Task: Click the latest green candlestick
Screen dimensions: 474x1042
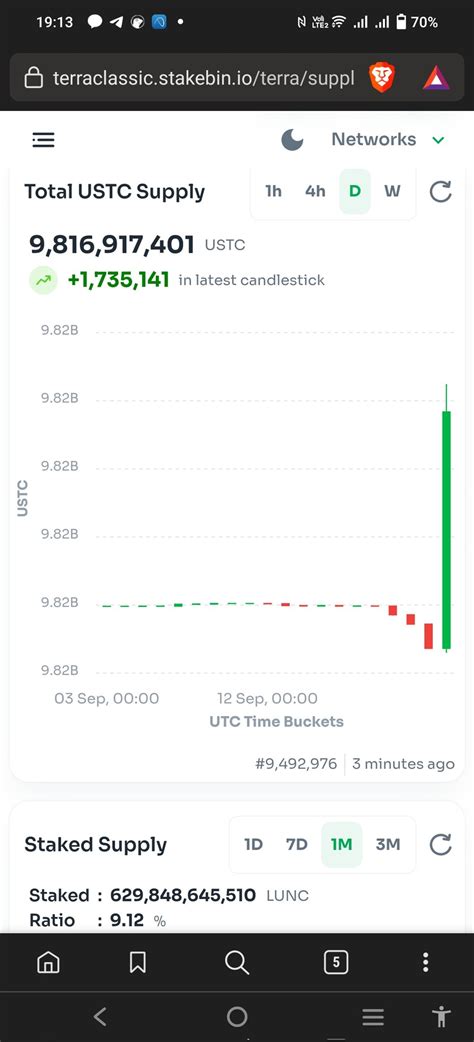Action: tap(446, 530)
